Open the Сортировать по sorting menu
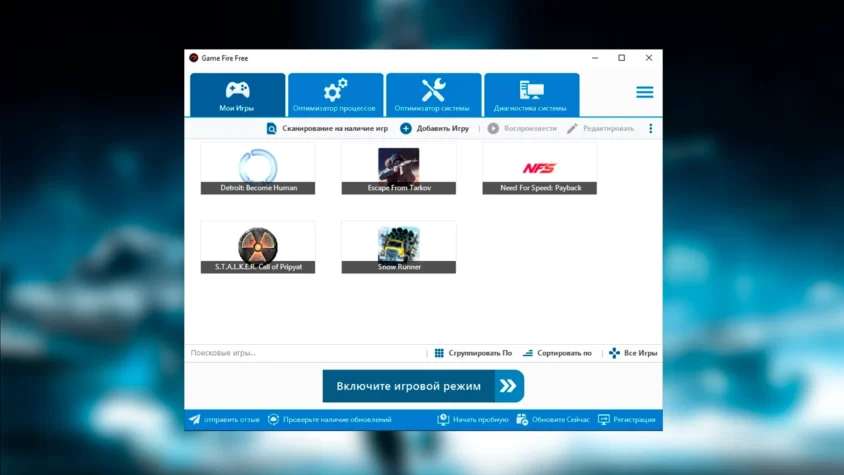The height and width of the screenshot is (475, 844). [557, 353]
